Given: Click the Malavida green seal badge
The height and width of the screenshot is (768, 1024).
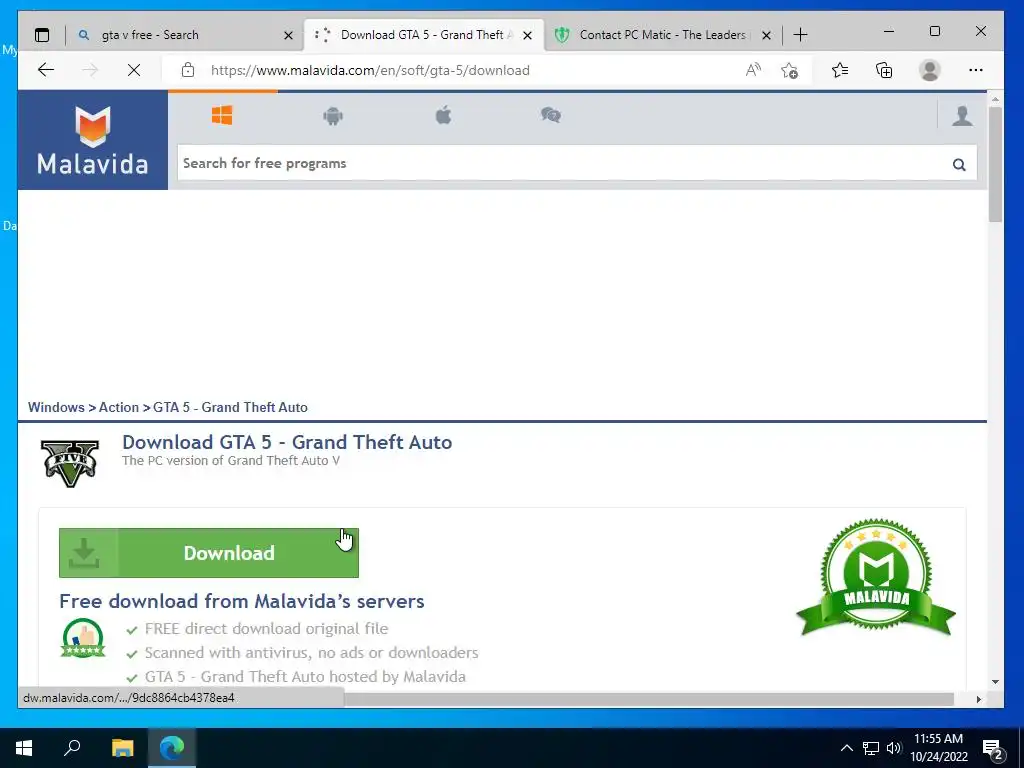Looking at the screenshot, I should [876, 577].
